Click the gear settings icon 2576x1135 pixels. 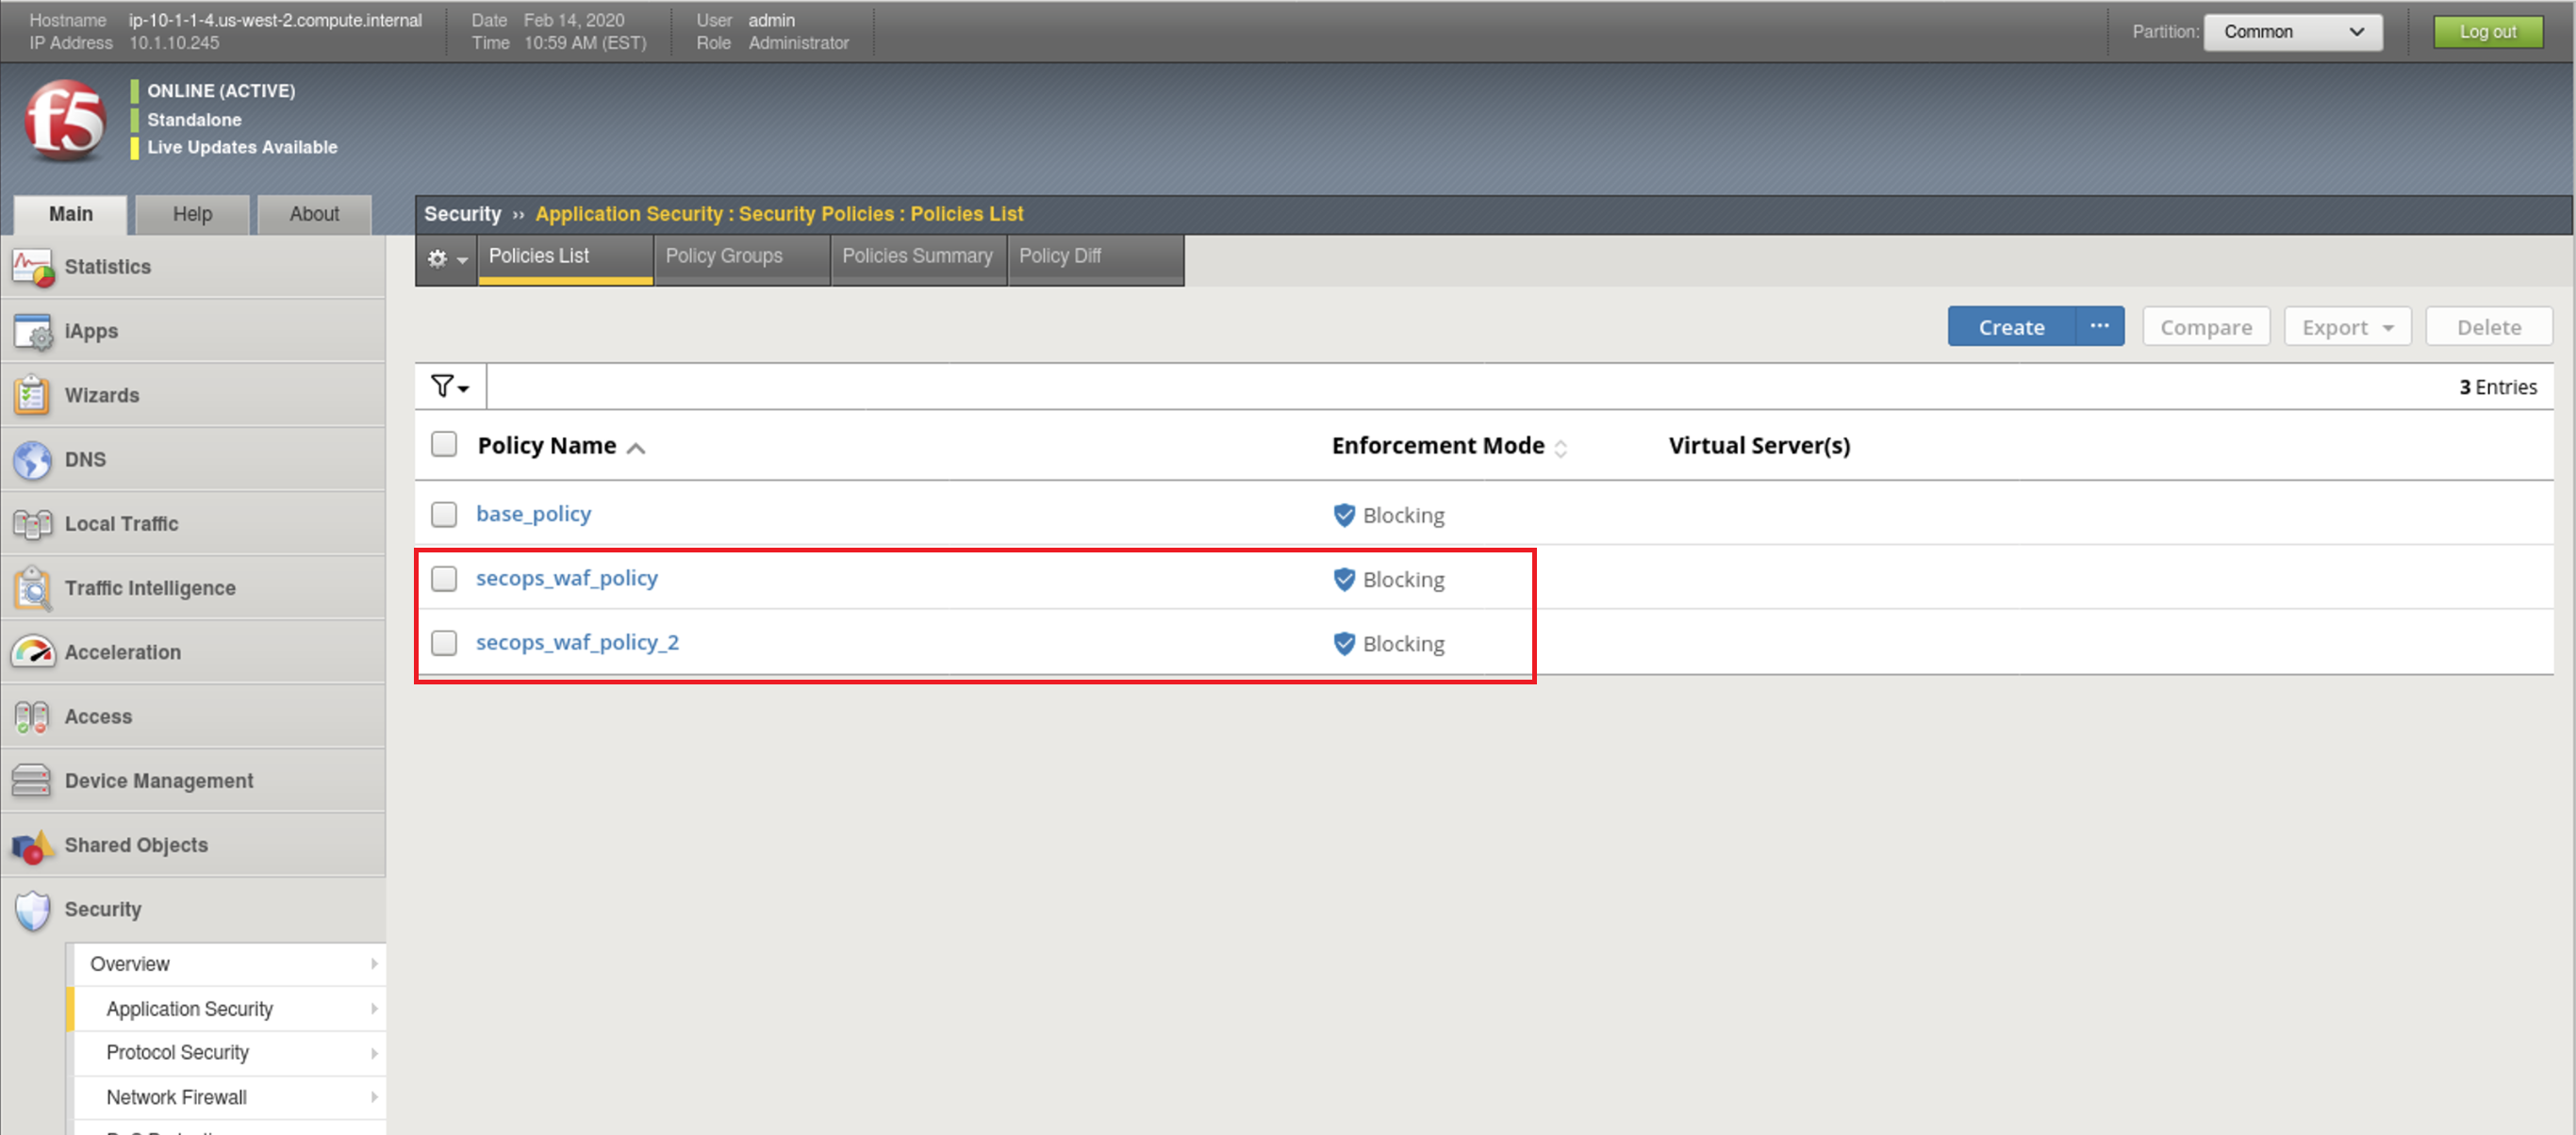tap(446, 259)
